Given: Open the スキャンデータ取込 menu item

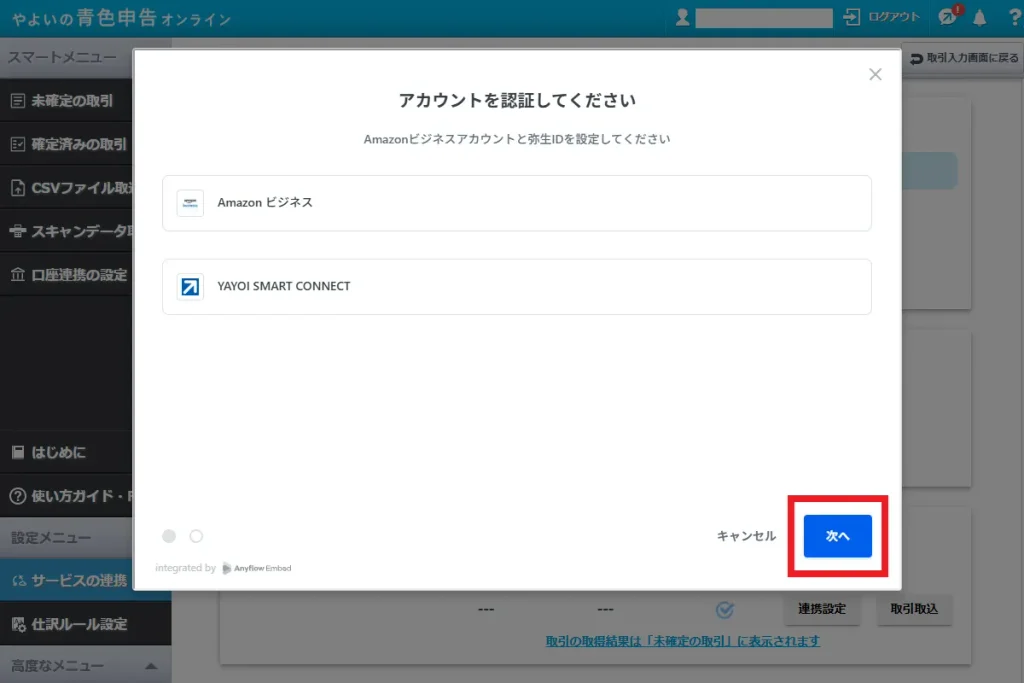Looking at the screenshot, I should [x=66, y=231].
